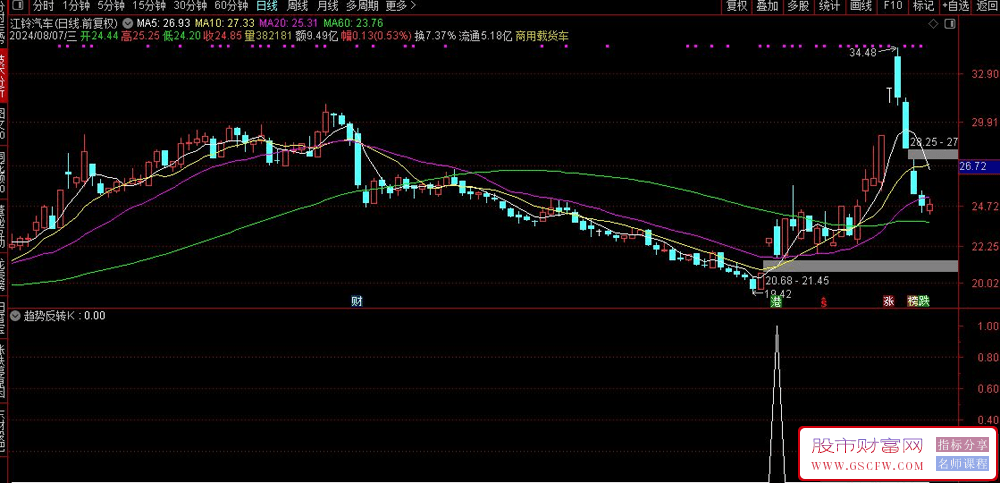Switch to 日线 daily chart
This screenshot has width=1000, height=483.
267,6
